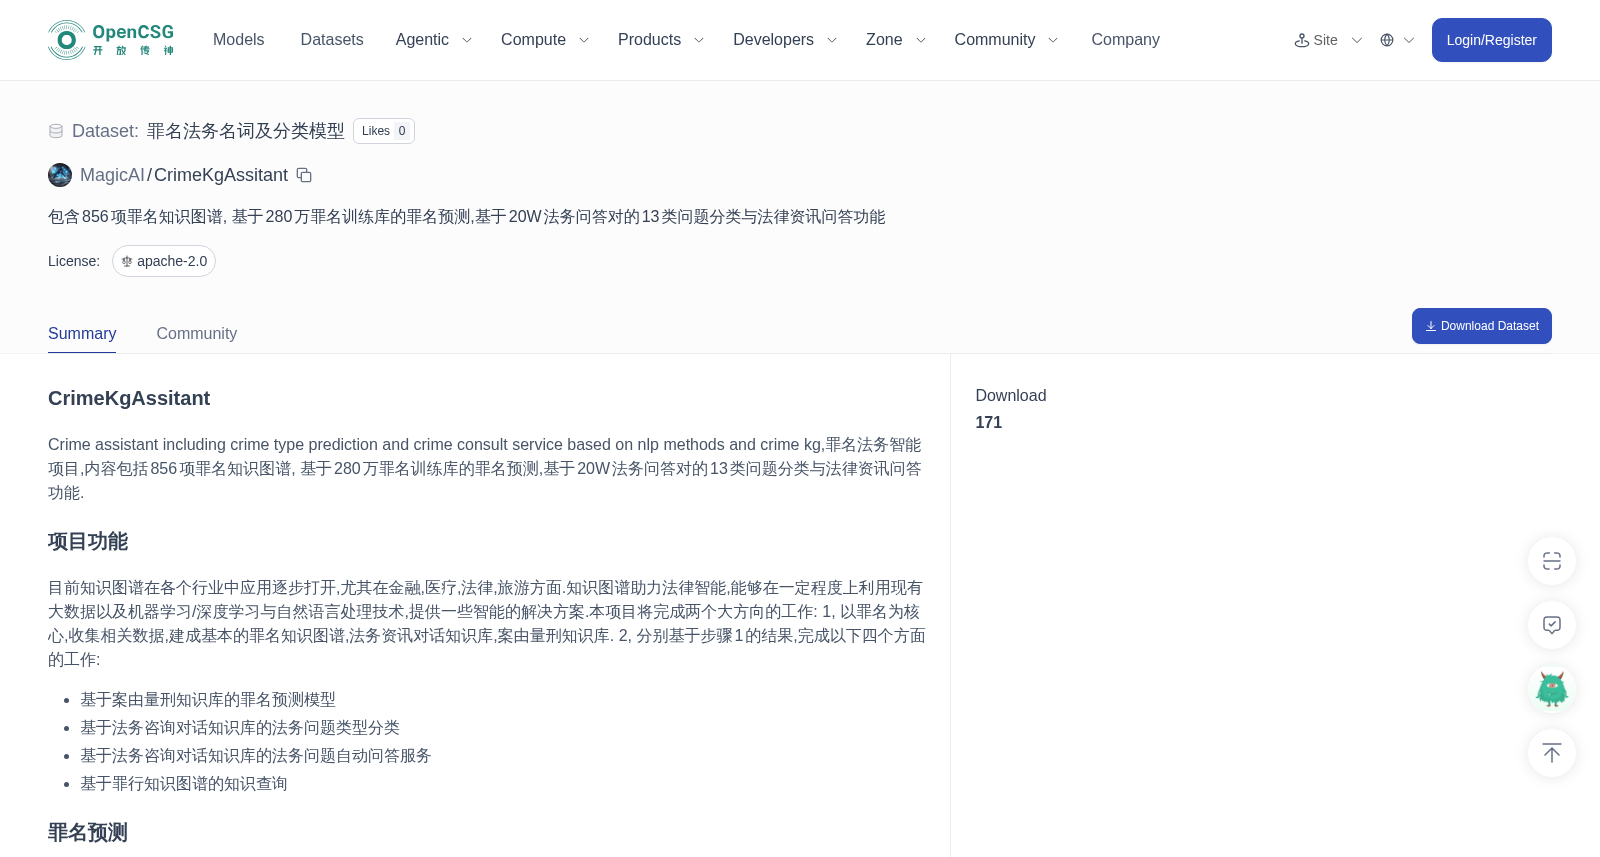Select the download count 171
This screenshot has width=1600, height=857.
989,423
